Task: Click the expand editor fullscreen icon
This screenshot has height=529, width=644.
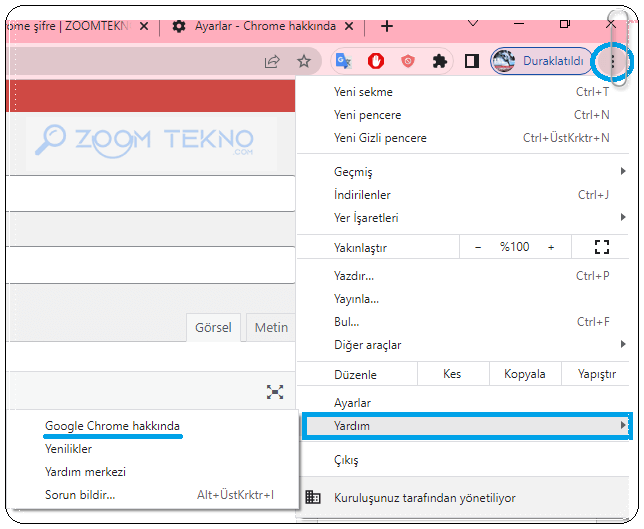Action: coord(275,392)
